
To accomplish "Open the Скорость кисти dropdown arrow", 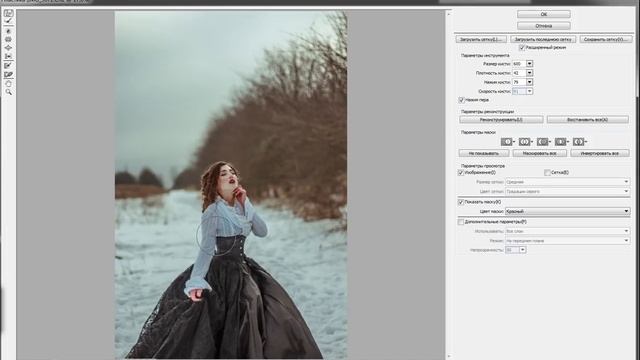I will point(529,91).
